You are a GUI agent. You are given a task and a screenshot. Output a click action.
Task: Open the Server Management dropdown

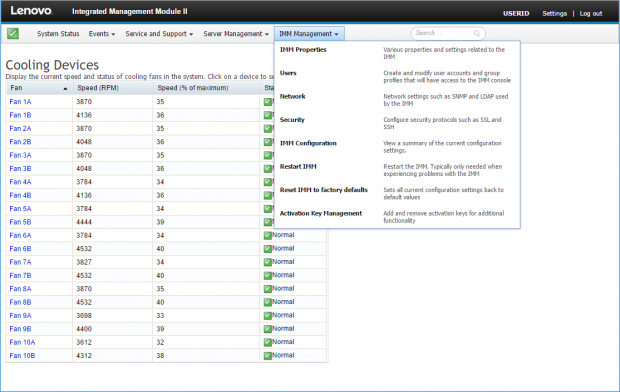click(x=236, y=34)
